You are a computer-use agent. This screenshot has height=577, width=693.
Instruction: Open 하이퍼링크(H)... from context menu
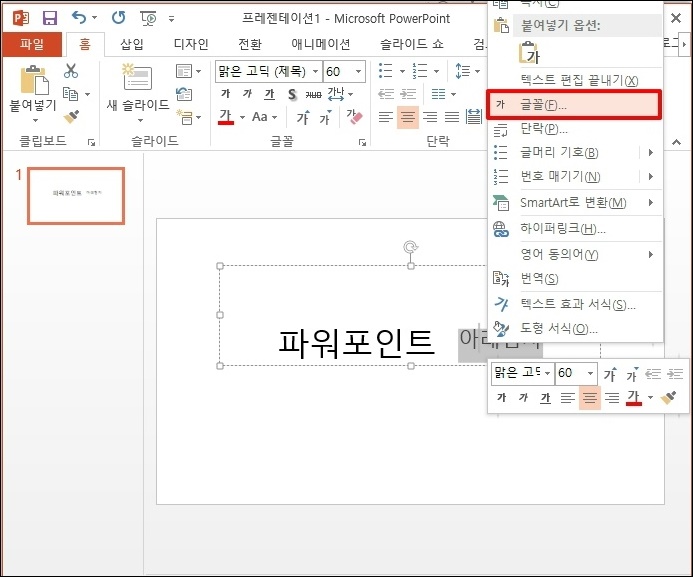574,228
